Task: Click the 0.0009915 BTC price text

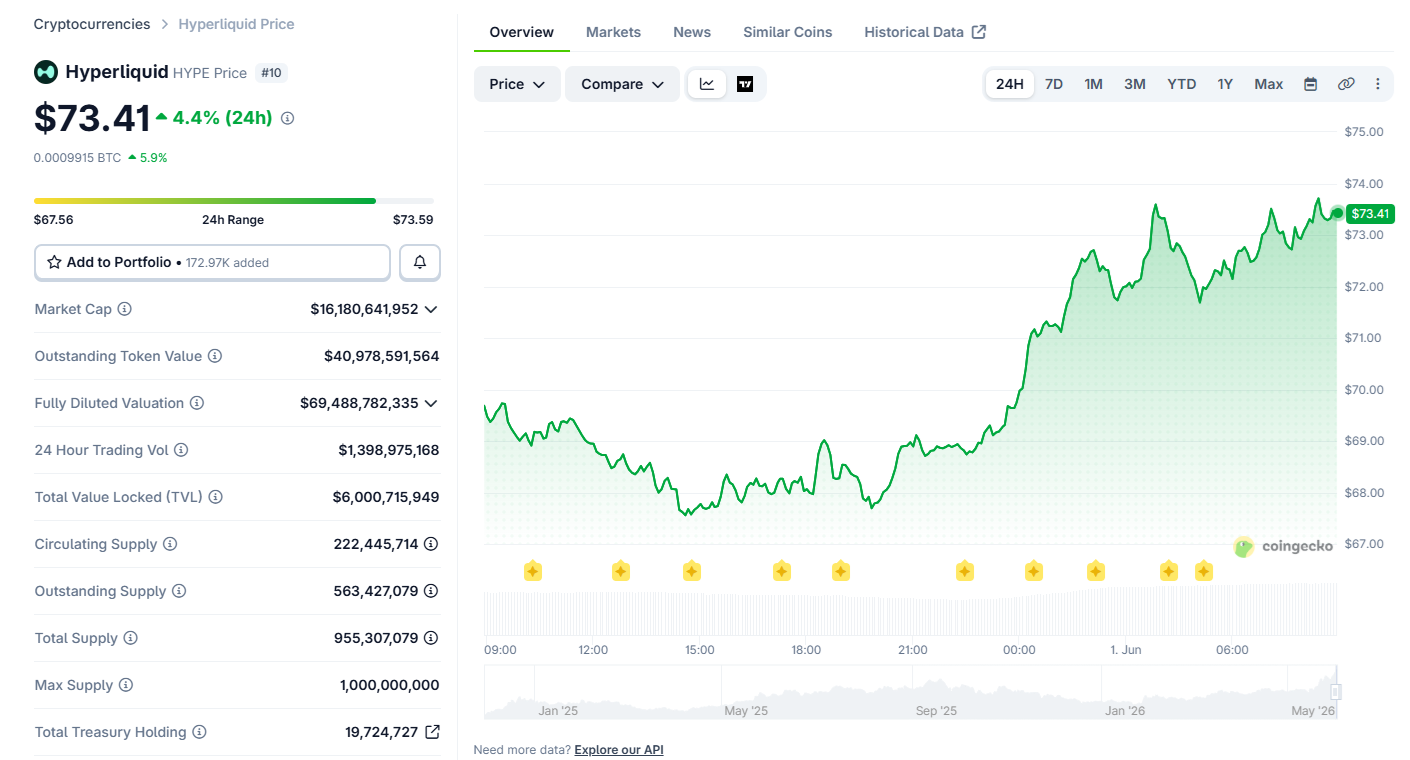Action: (x=78, y=158)
